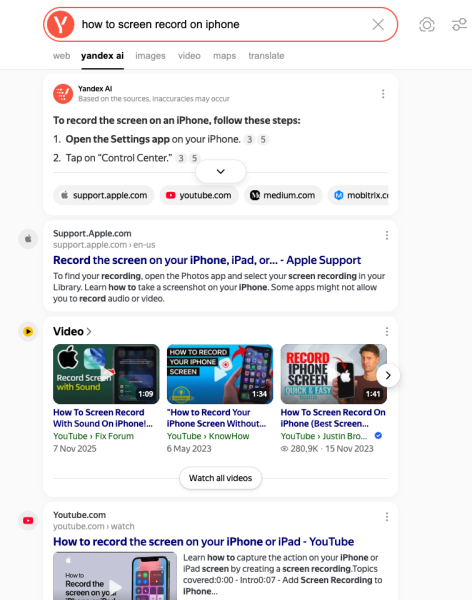Click 'Open the Settings app' step text
The width and height of the screenshot is (472, 600).
point(118,139)
